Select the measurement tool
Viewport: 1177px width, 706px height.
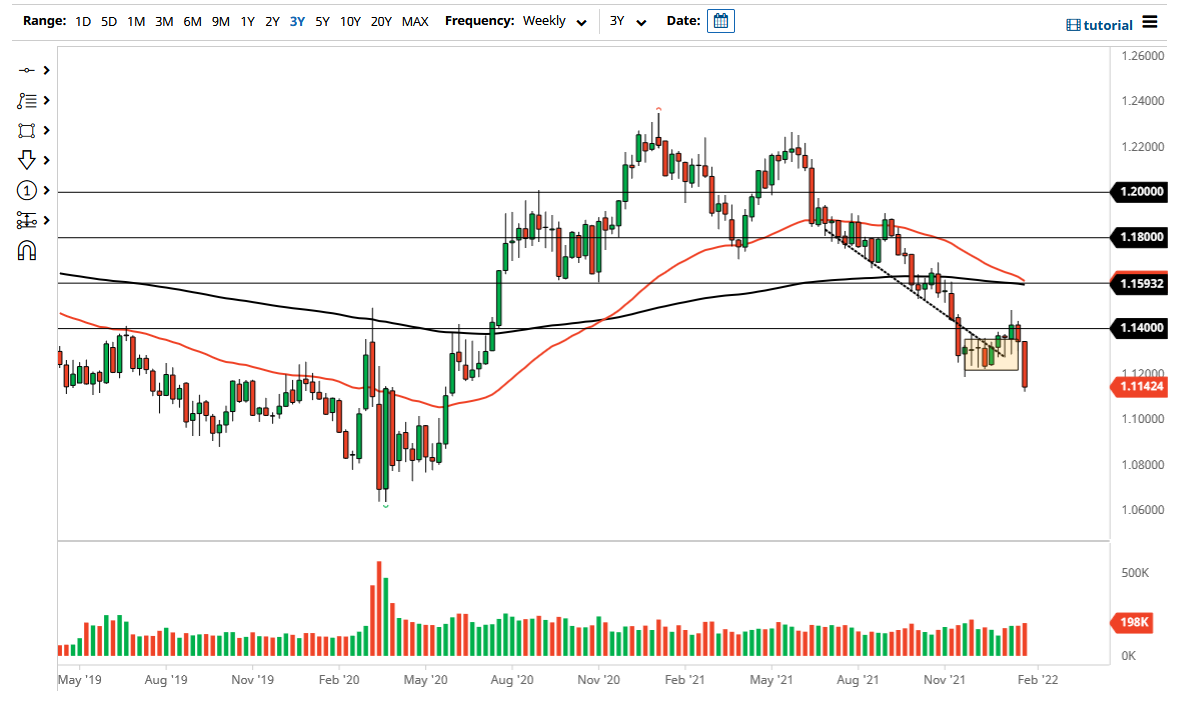pos(24,220)
